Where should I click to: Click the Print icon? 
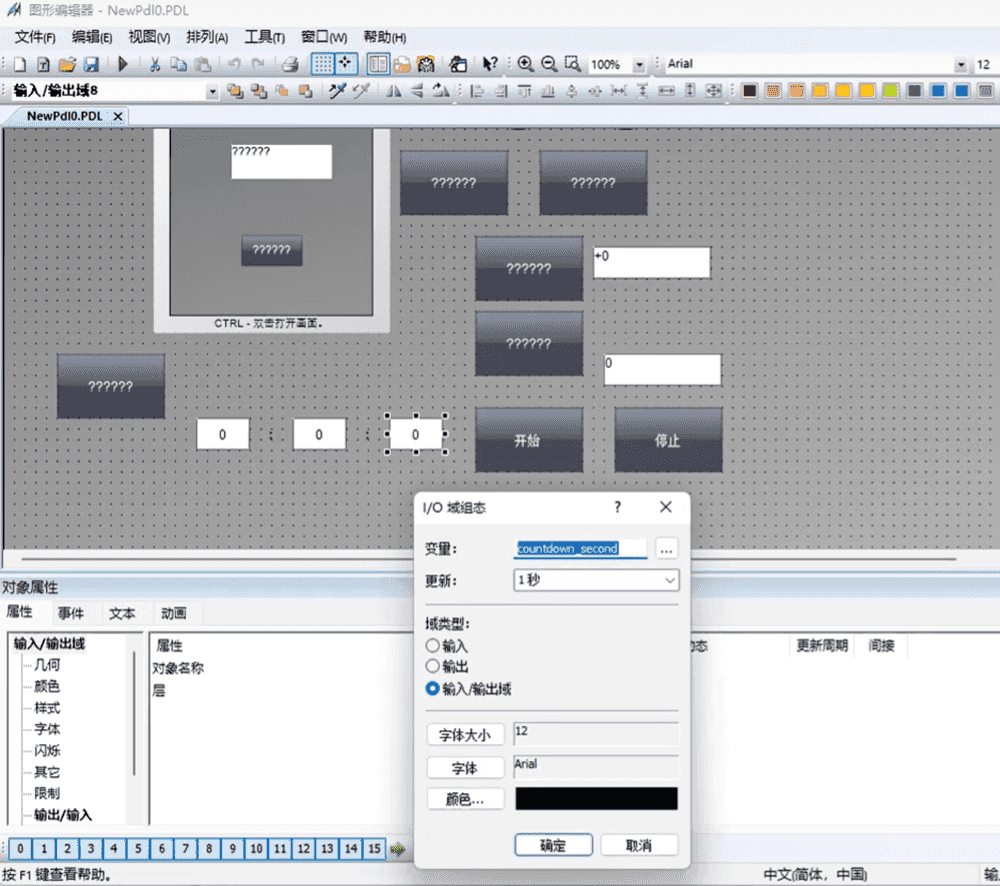pos(289,64)
